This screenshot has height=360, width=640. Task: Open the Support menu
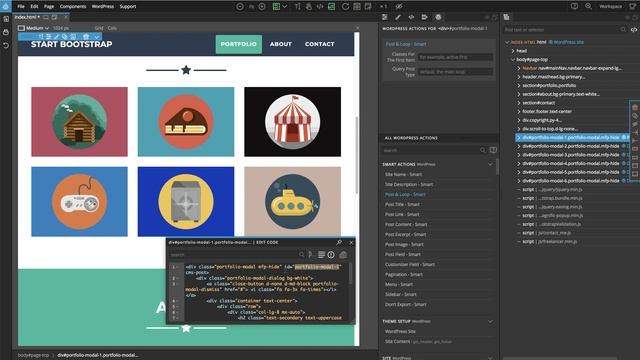(128, 7)
